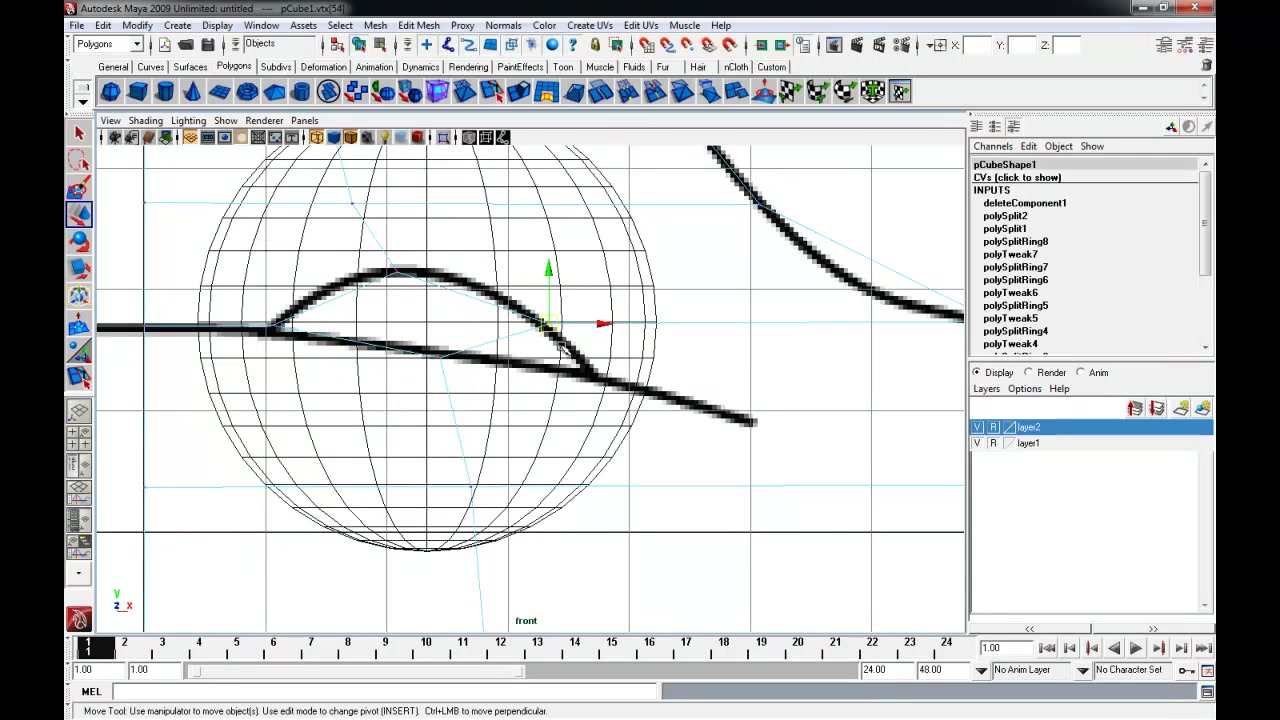The width and height of the screenshot is (1280, 720).
Task: Open the Objects selection mask dropdown
Action: [281, 44]
